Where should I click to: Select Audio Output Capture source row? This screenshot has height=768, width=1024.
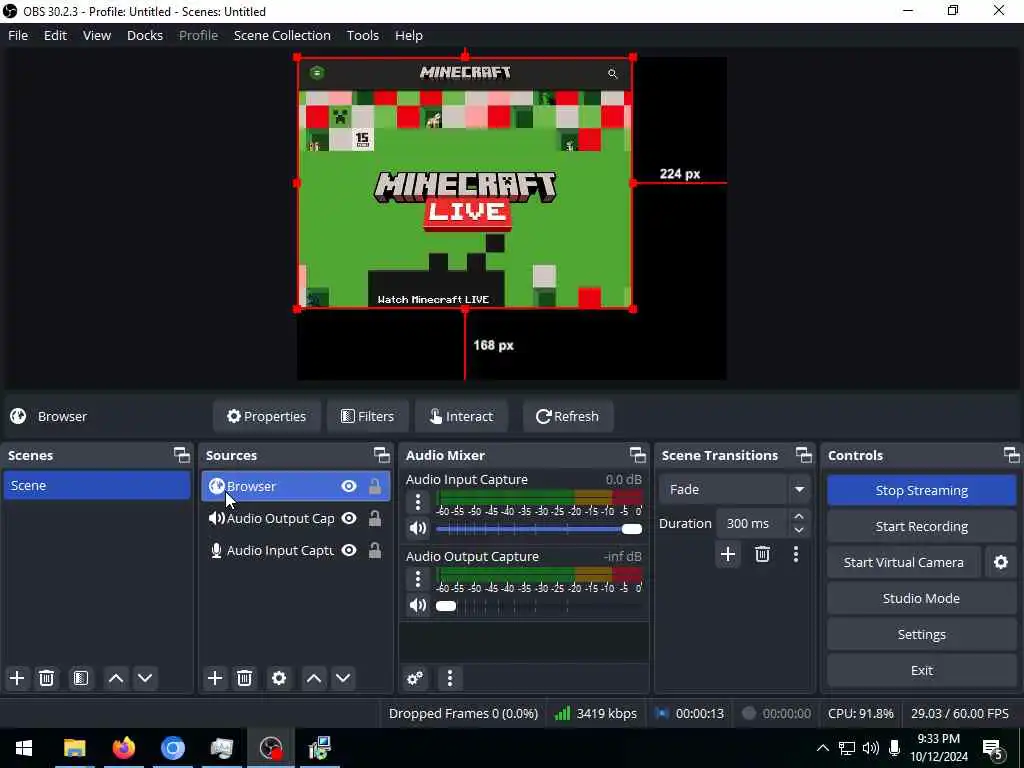(296, 518)
